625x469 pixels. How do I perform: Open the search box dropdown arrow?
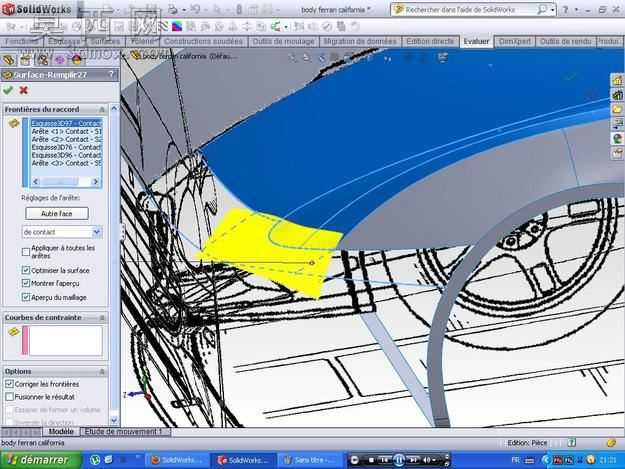pos(552,10)
